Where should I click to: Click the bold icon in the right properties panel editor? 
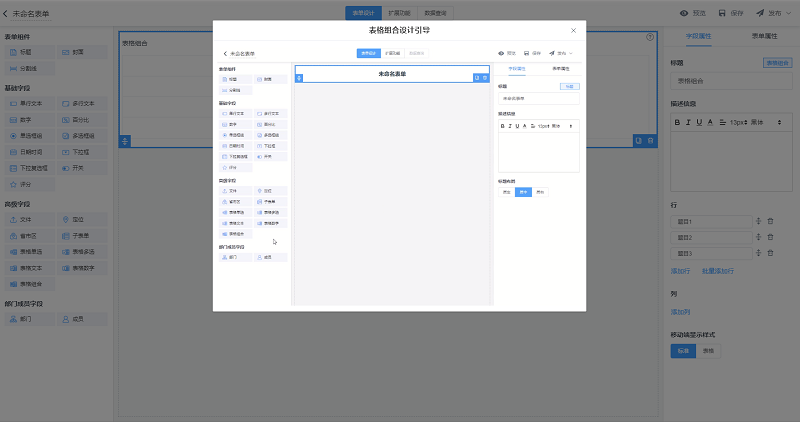[676, 122]
